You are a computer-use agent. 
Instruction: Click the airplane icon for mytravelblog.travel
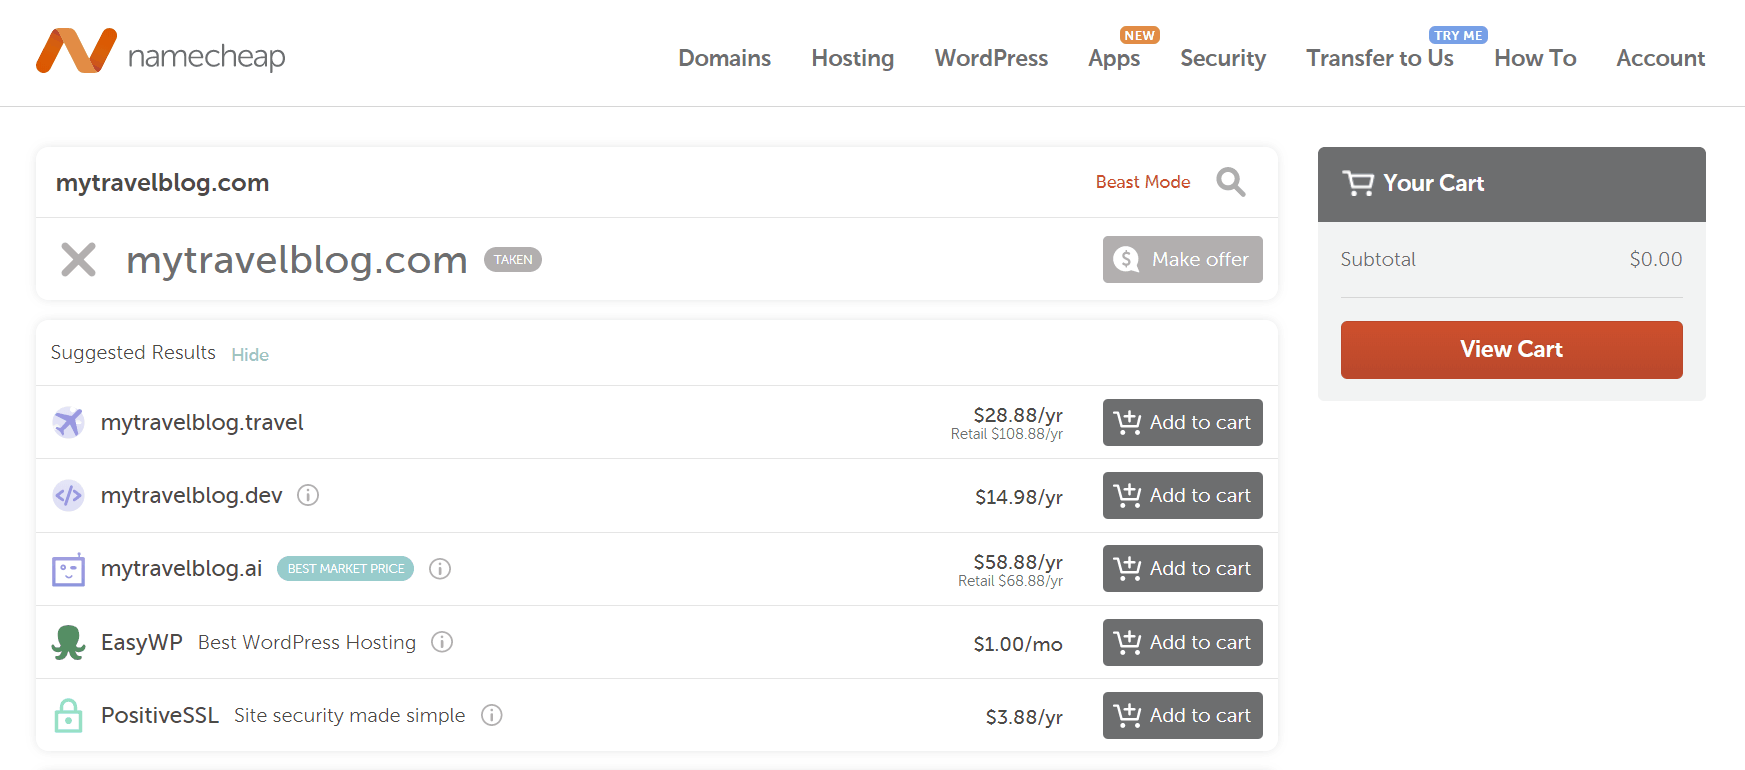[68, 423]
